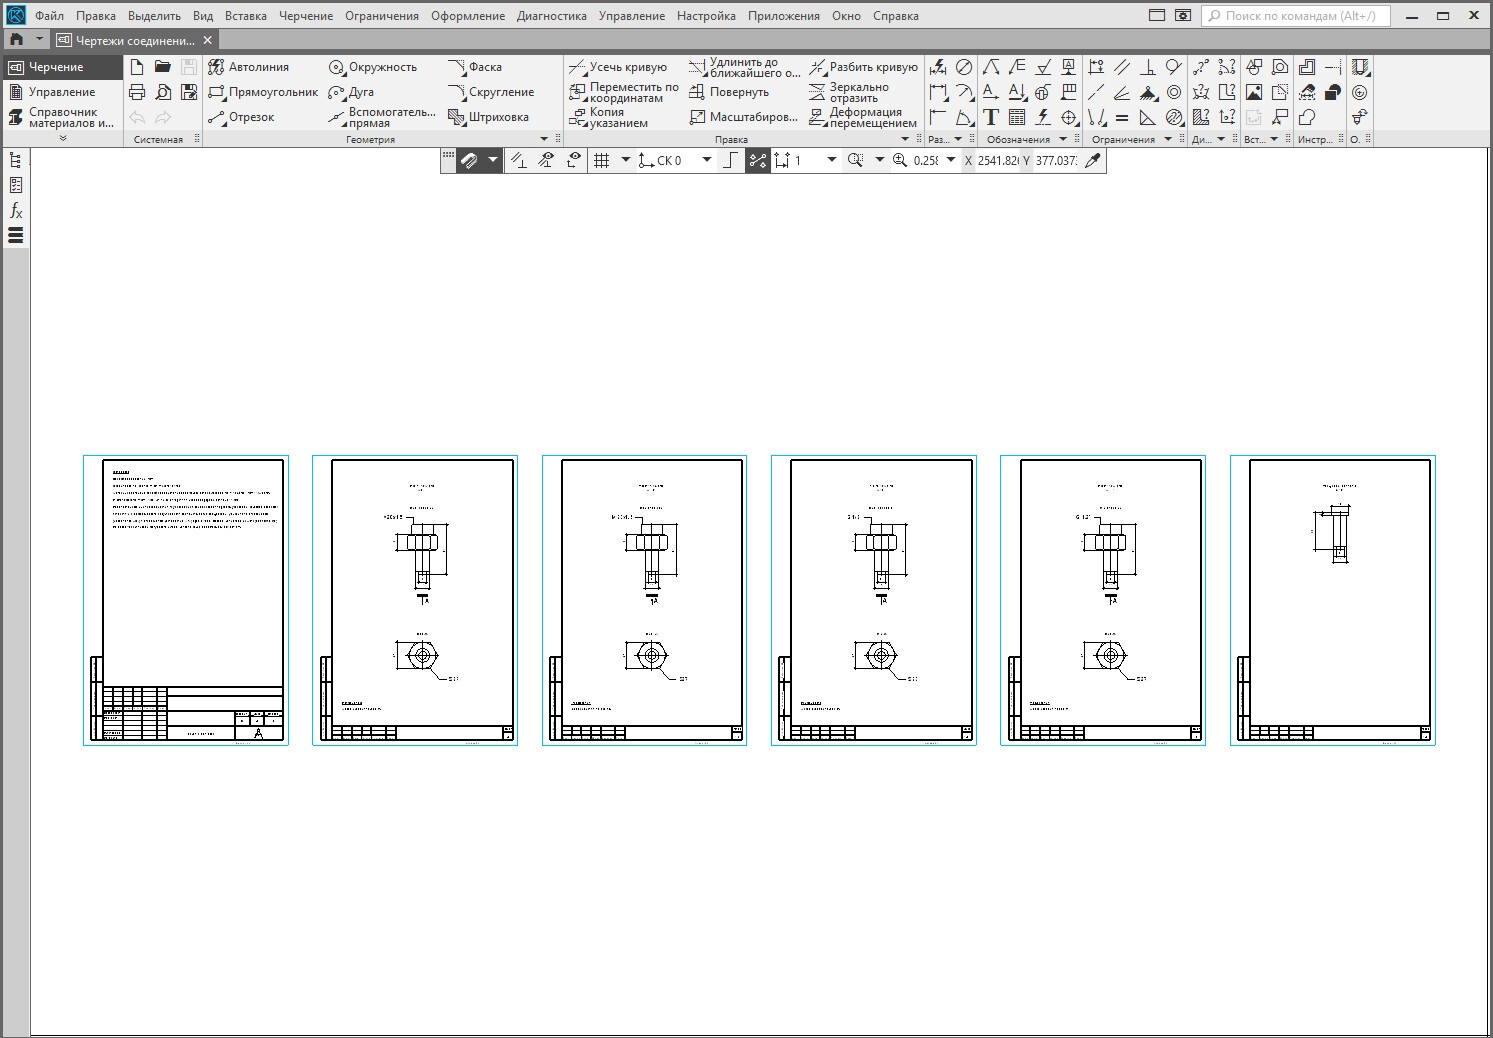Toggle orthogonal drawing mode button
The image size is (1493, 1038).
point(731,160)
